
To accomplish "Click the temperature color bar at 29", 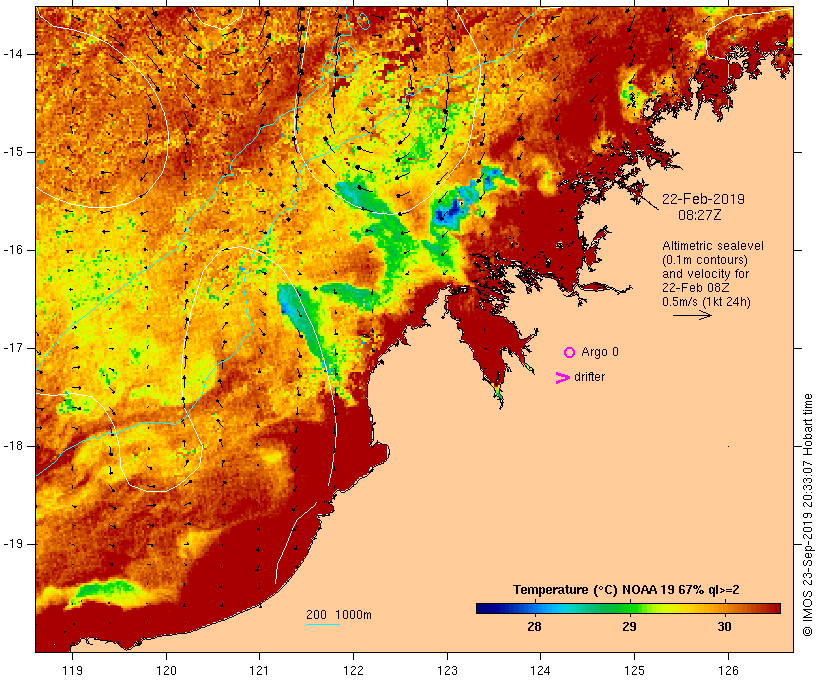I will click(630, 608).
